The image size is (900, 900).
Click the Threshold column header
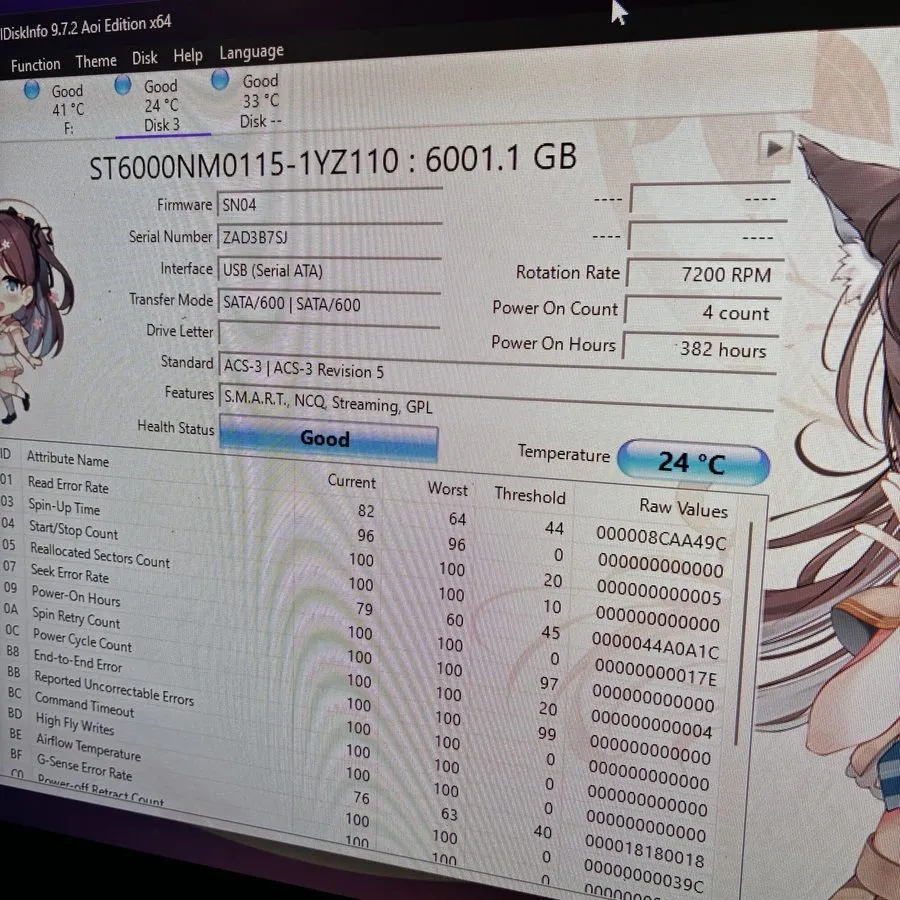pos(530,494)
